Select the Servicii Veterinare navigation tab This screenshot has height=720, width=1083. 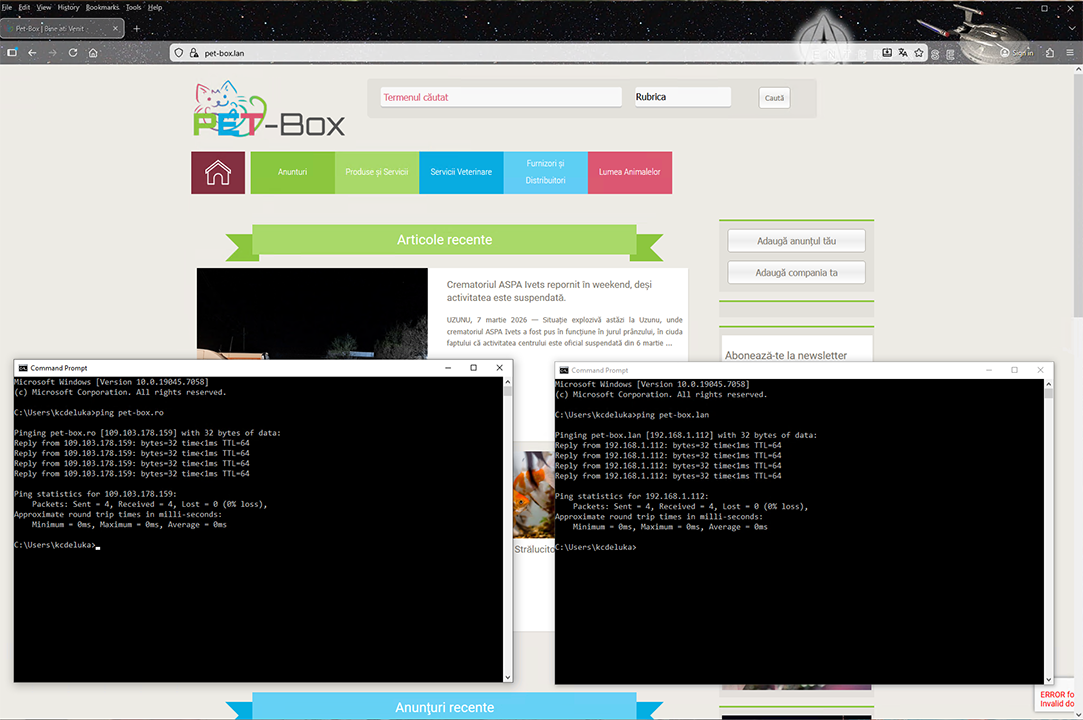(x=461, y=173)
